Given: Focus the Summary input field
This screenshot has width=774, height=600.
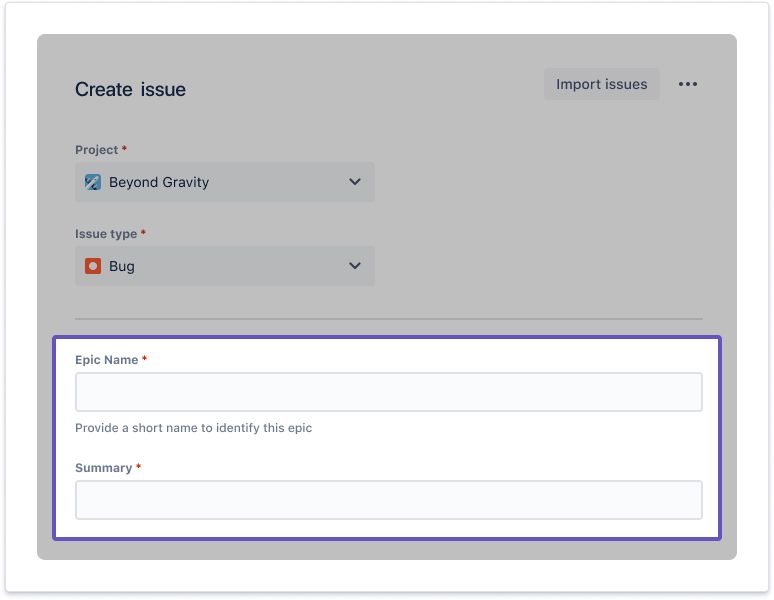Looking at the screenshot, I should [x=388, y=500].
